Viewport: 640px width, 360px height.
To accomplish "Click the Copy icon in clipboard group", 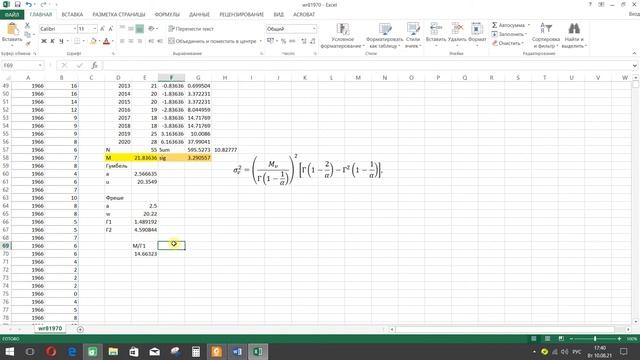I will (27, 35).
